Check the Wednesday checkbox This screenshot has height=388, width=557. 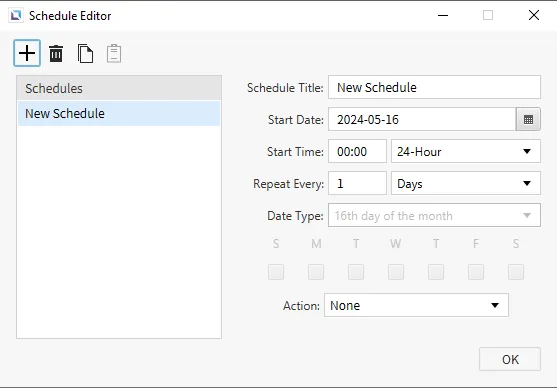(x=396, y=272)
